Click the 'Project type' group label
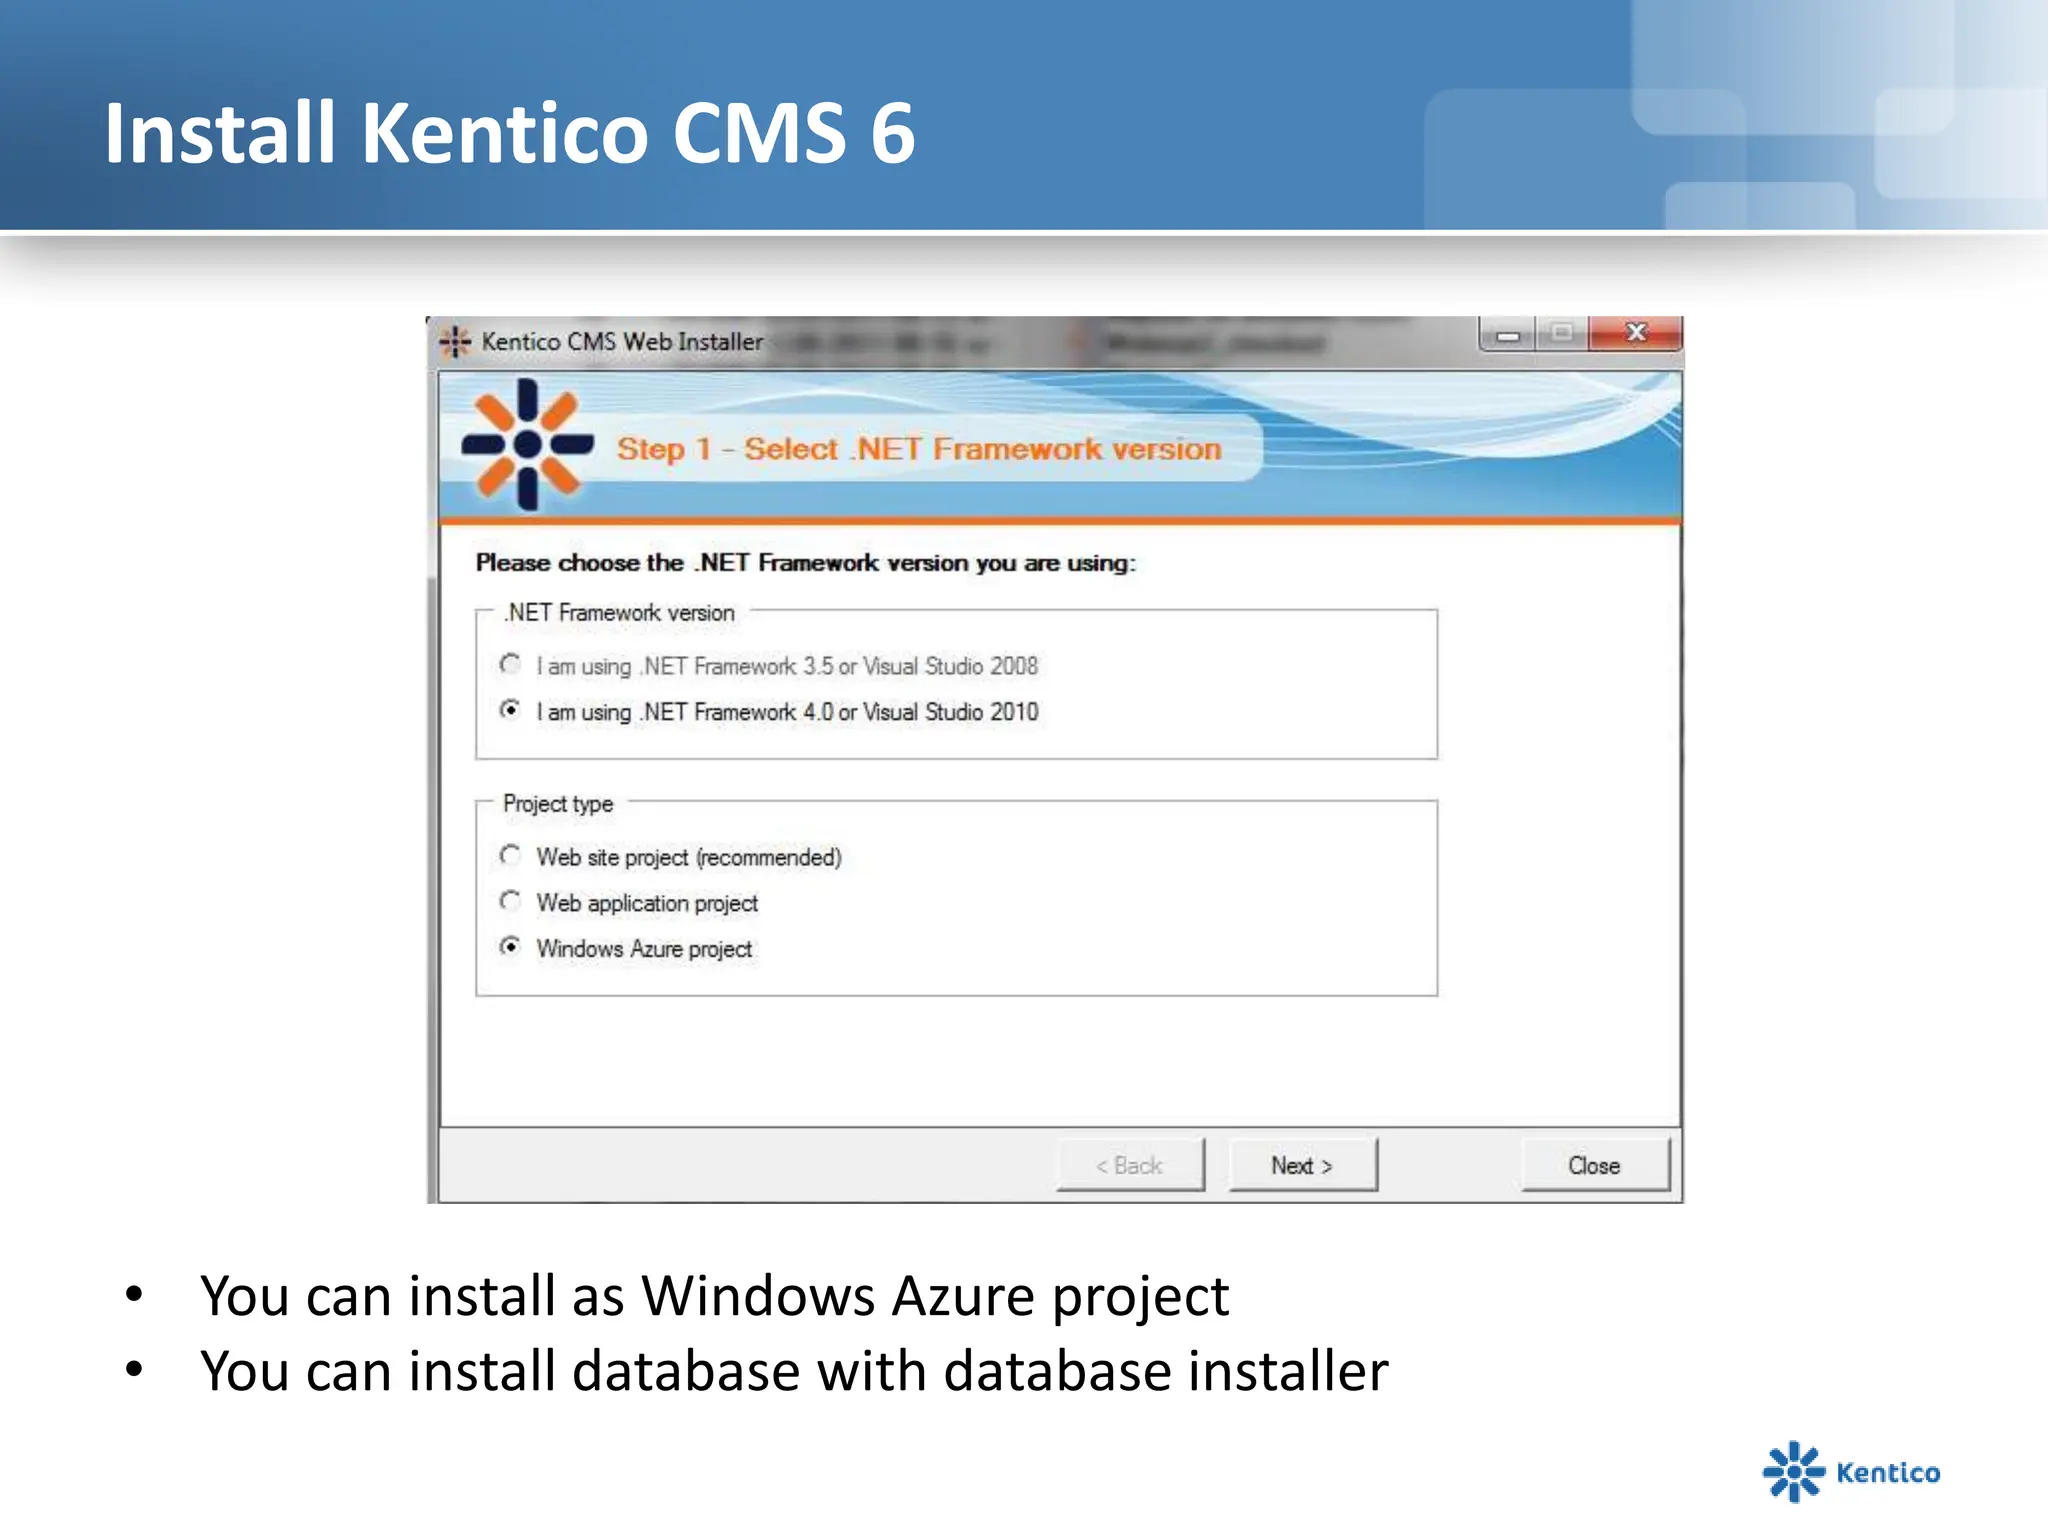 coord(558,804)
